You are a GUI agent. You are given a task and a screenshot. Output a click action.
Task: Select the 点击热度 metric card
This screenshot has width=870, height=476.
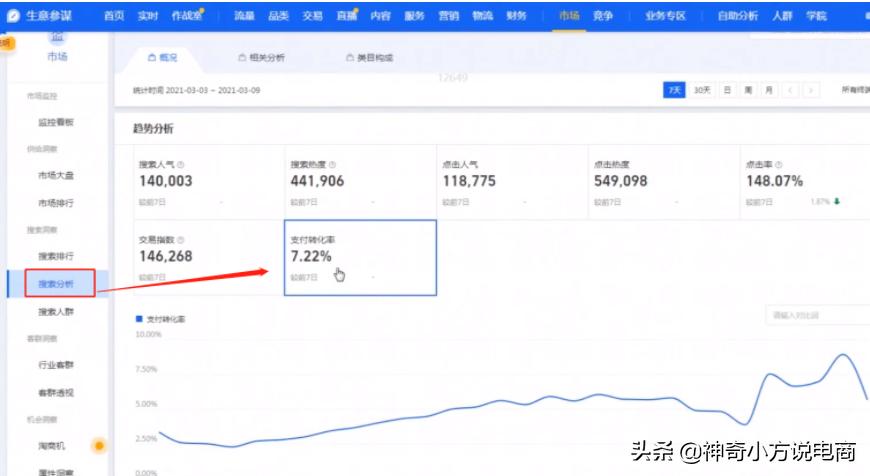[x=664, y=183]
